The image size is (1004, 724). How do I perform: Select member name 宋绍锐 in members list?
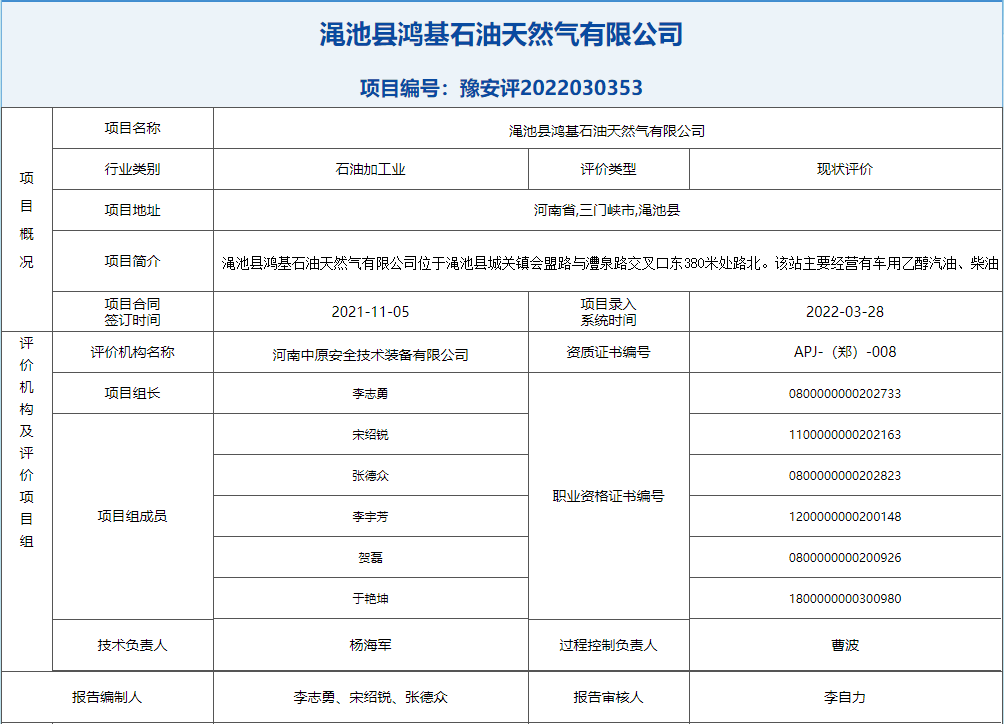[x=370, y=435]
